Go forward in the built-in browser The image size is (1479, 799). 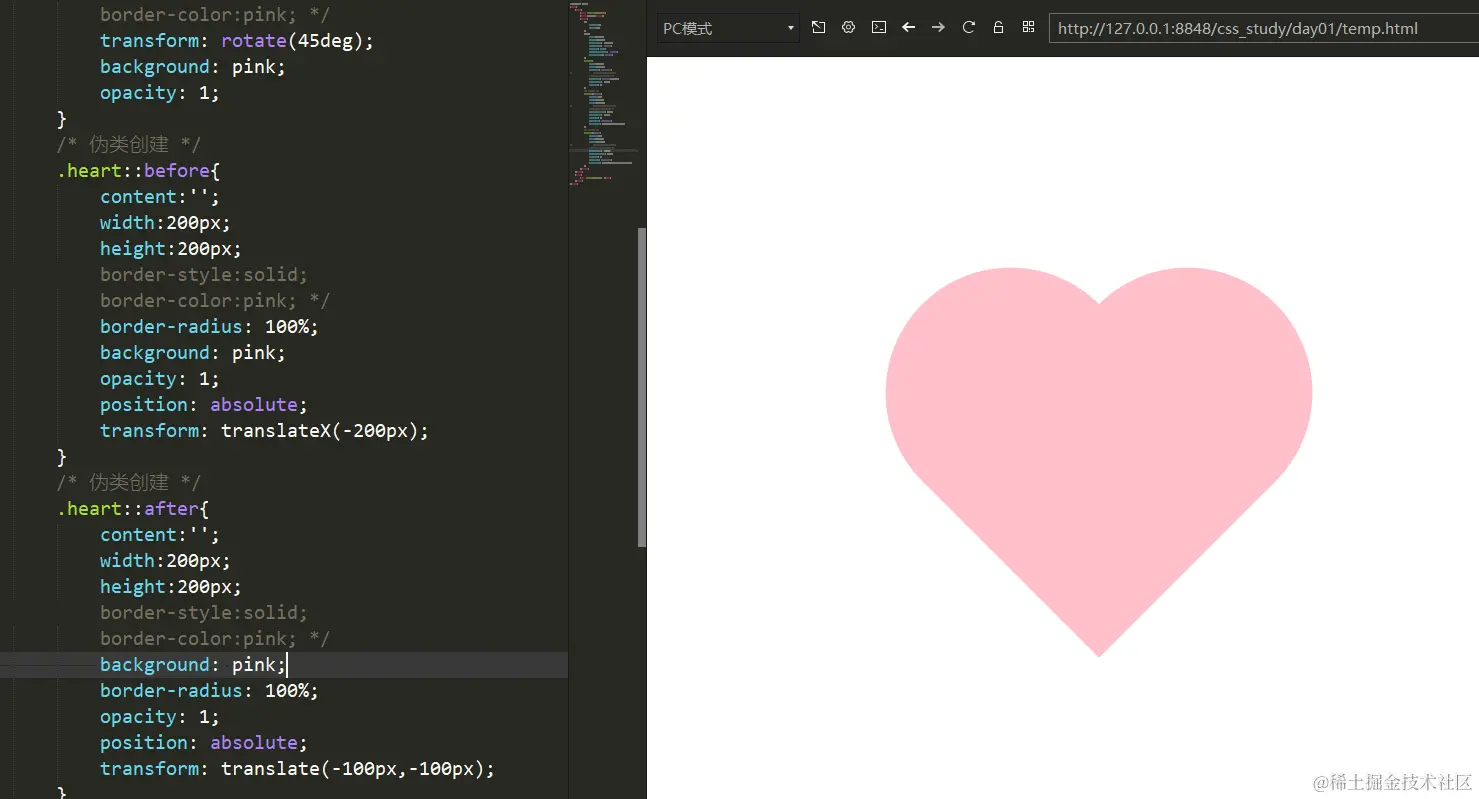point(938,28)
